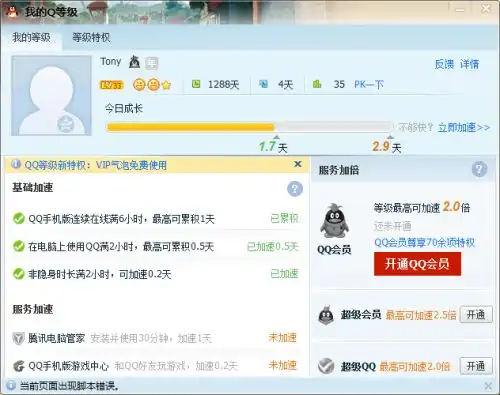The image size is (500, 395).
Task: Minimize the 我的Q等级 window
Action: [x=460, y=10]
